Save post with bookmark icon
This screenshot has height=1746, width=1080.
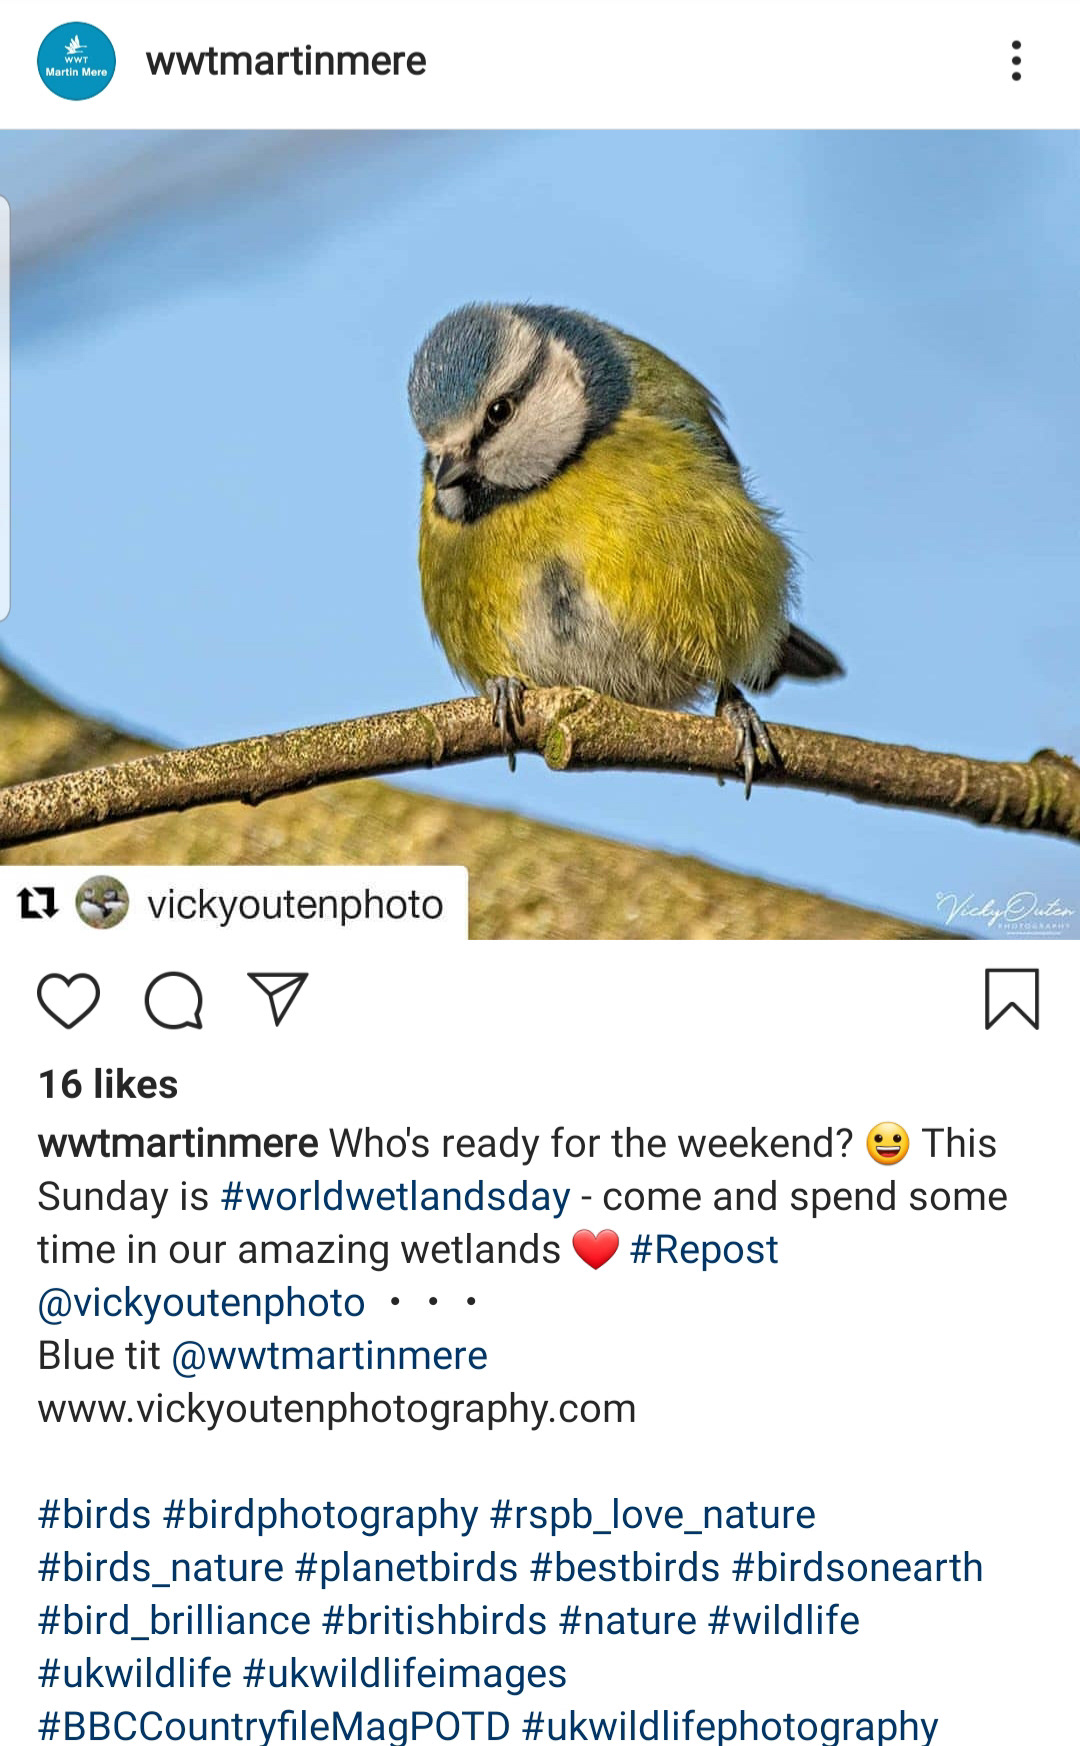click(1012, 999)
